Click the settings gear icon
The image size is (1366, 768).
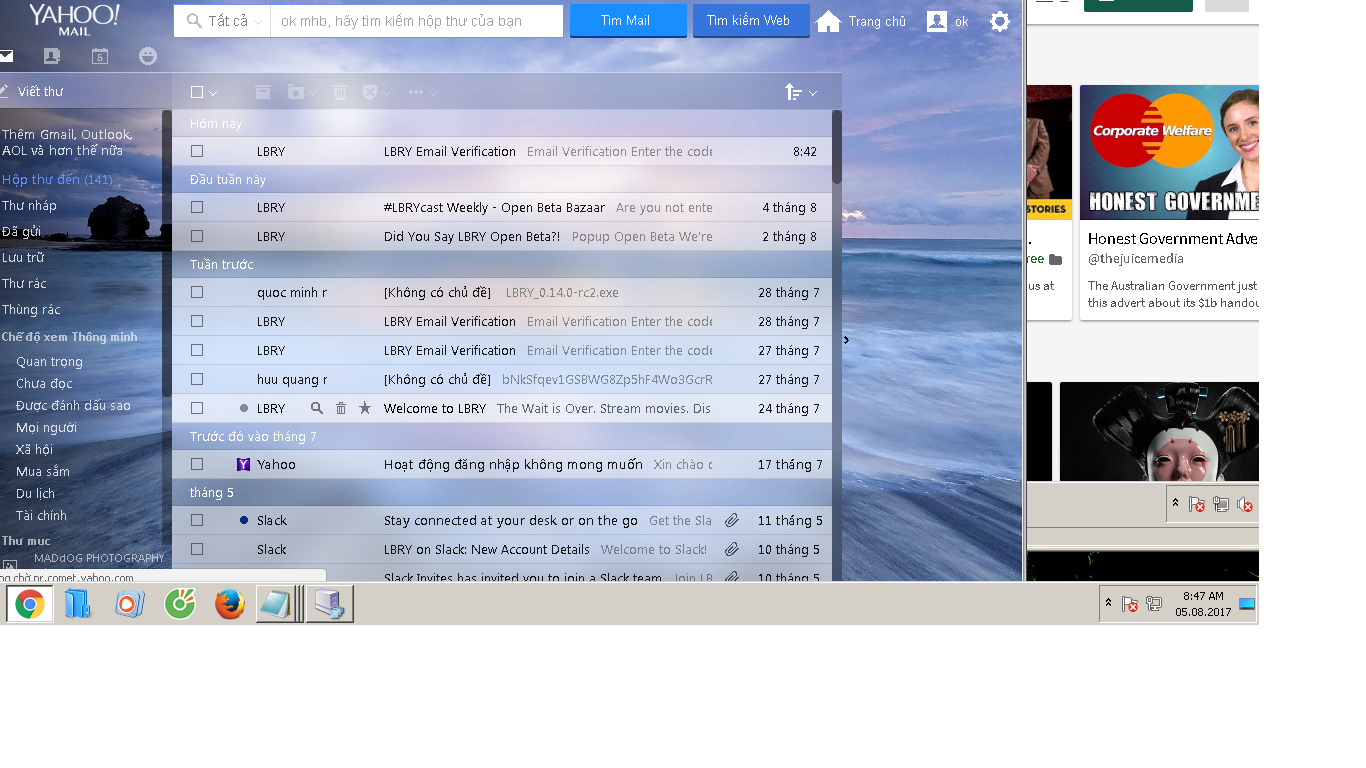[999, 21]
